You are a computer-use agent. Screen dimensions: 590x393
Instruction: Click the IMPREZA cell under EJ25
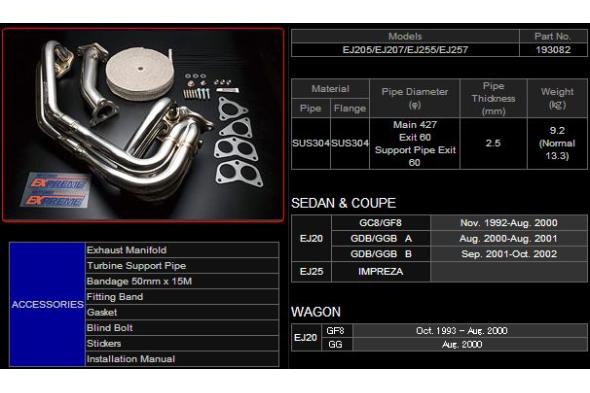(380, 271)
